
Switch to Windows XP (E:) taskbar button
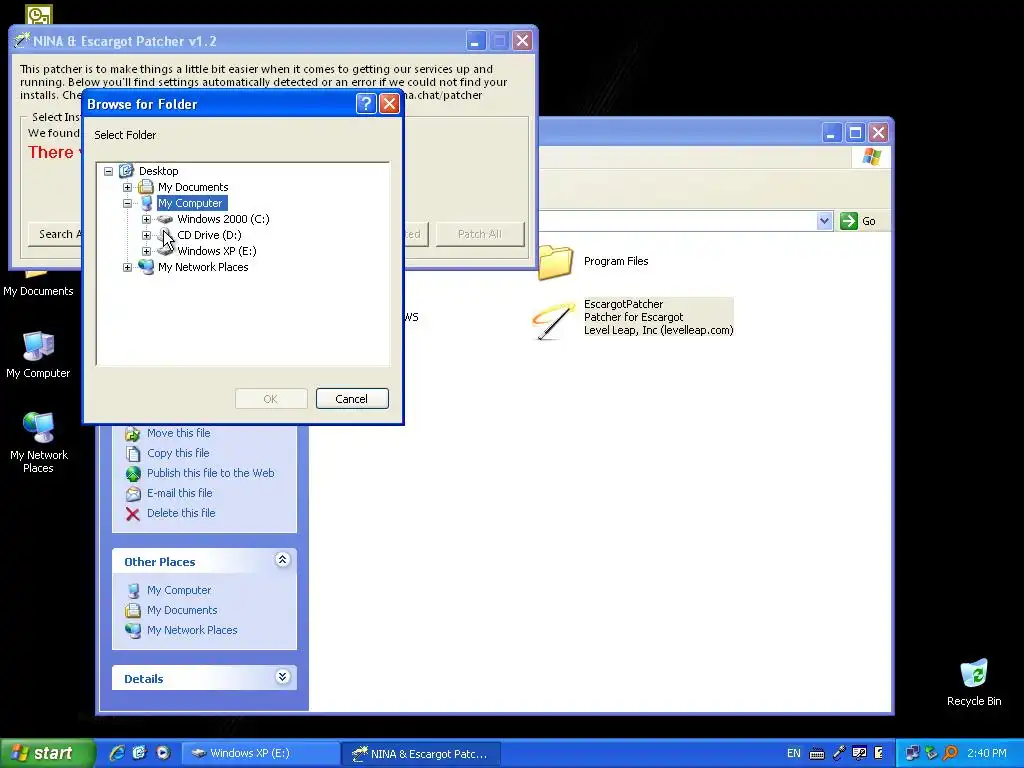point(259,754)
